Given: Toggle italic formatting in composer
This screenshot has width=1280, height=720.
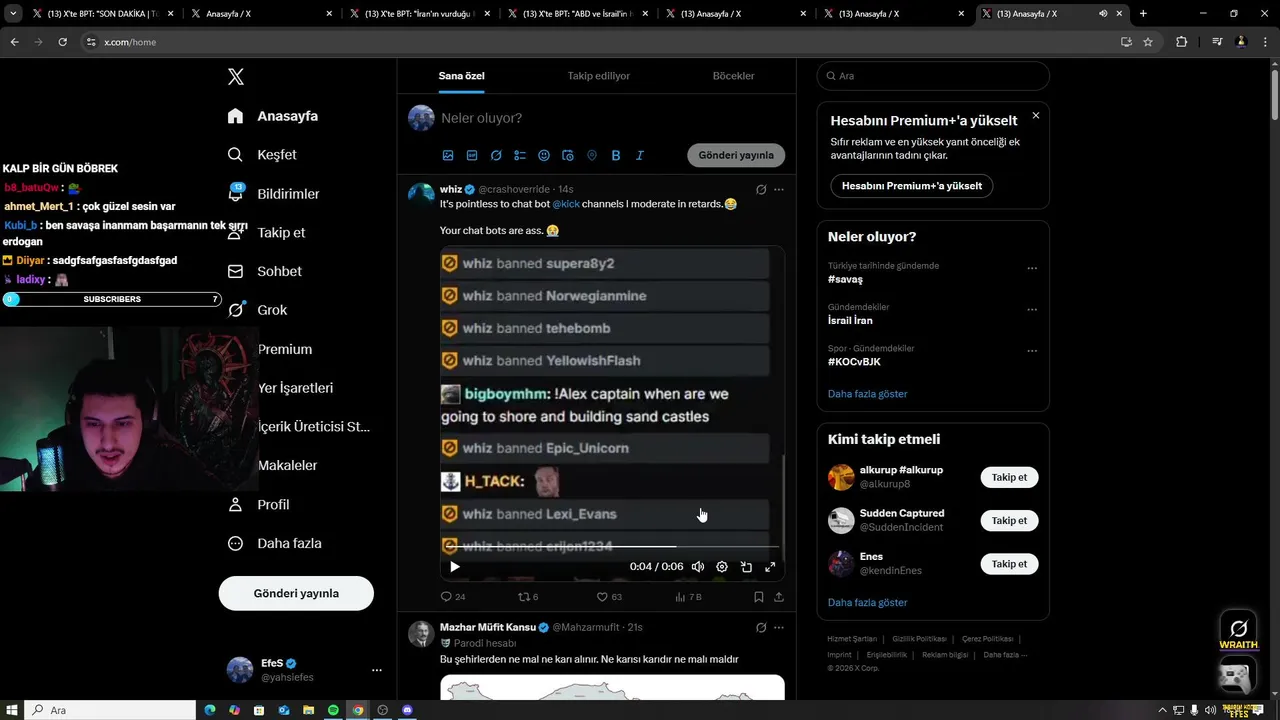Looking at the screenshot, I should point(640,156).
